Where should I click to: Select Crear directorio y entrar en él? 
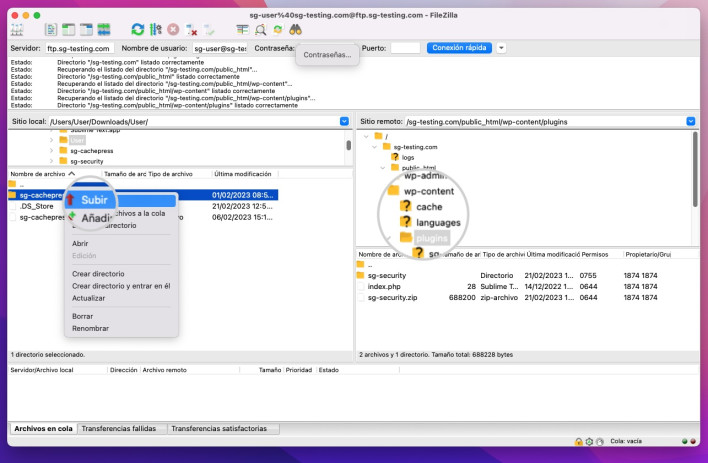click(x=121, y=286)
